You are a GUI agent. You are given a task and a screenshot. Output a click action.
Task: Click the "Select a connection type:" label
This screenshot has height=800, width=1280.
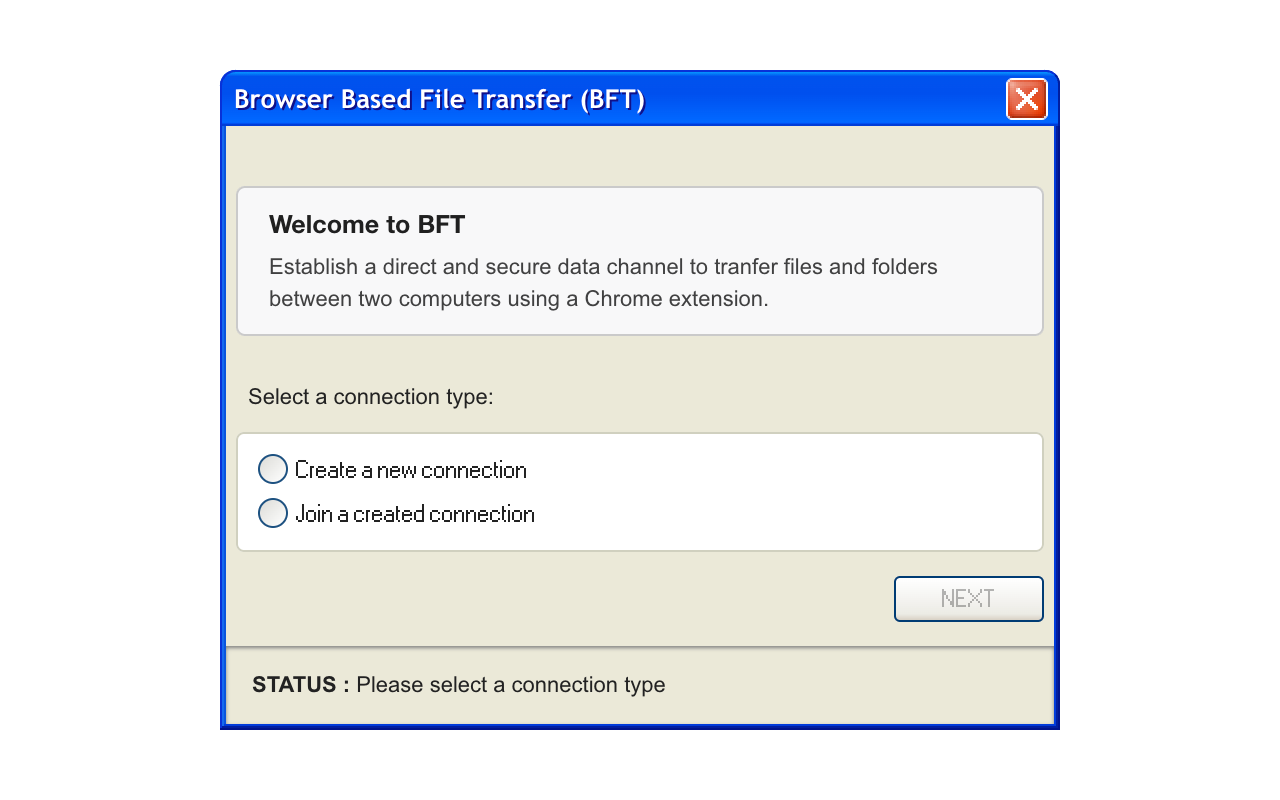[x=371, y=397]
